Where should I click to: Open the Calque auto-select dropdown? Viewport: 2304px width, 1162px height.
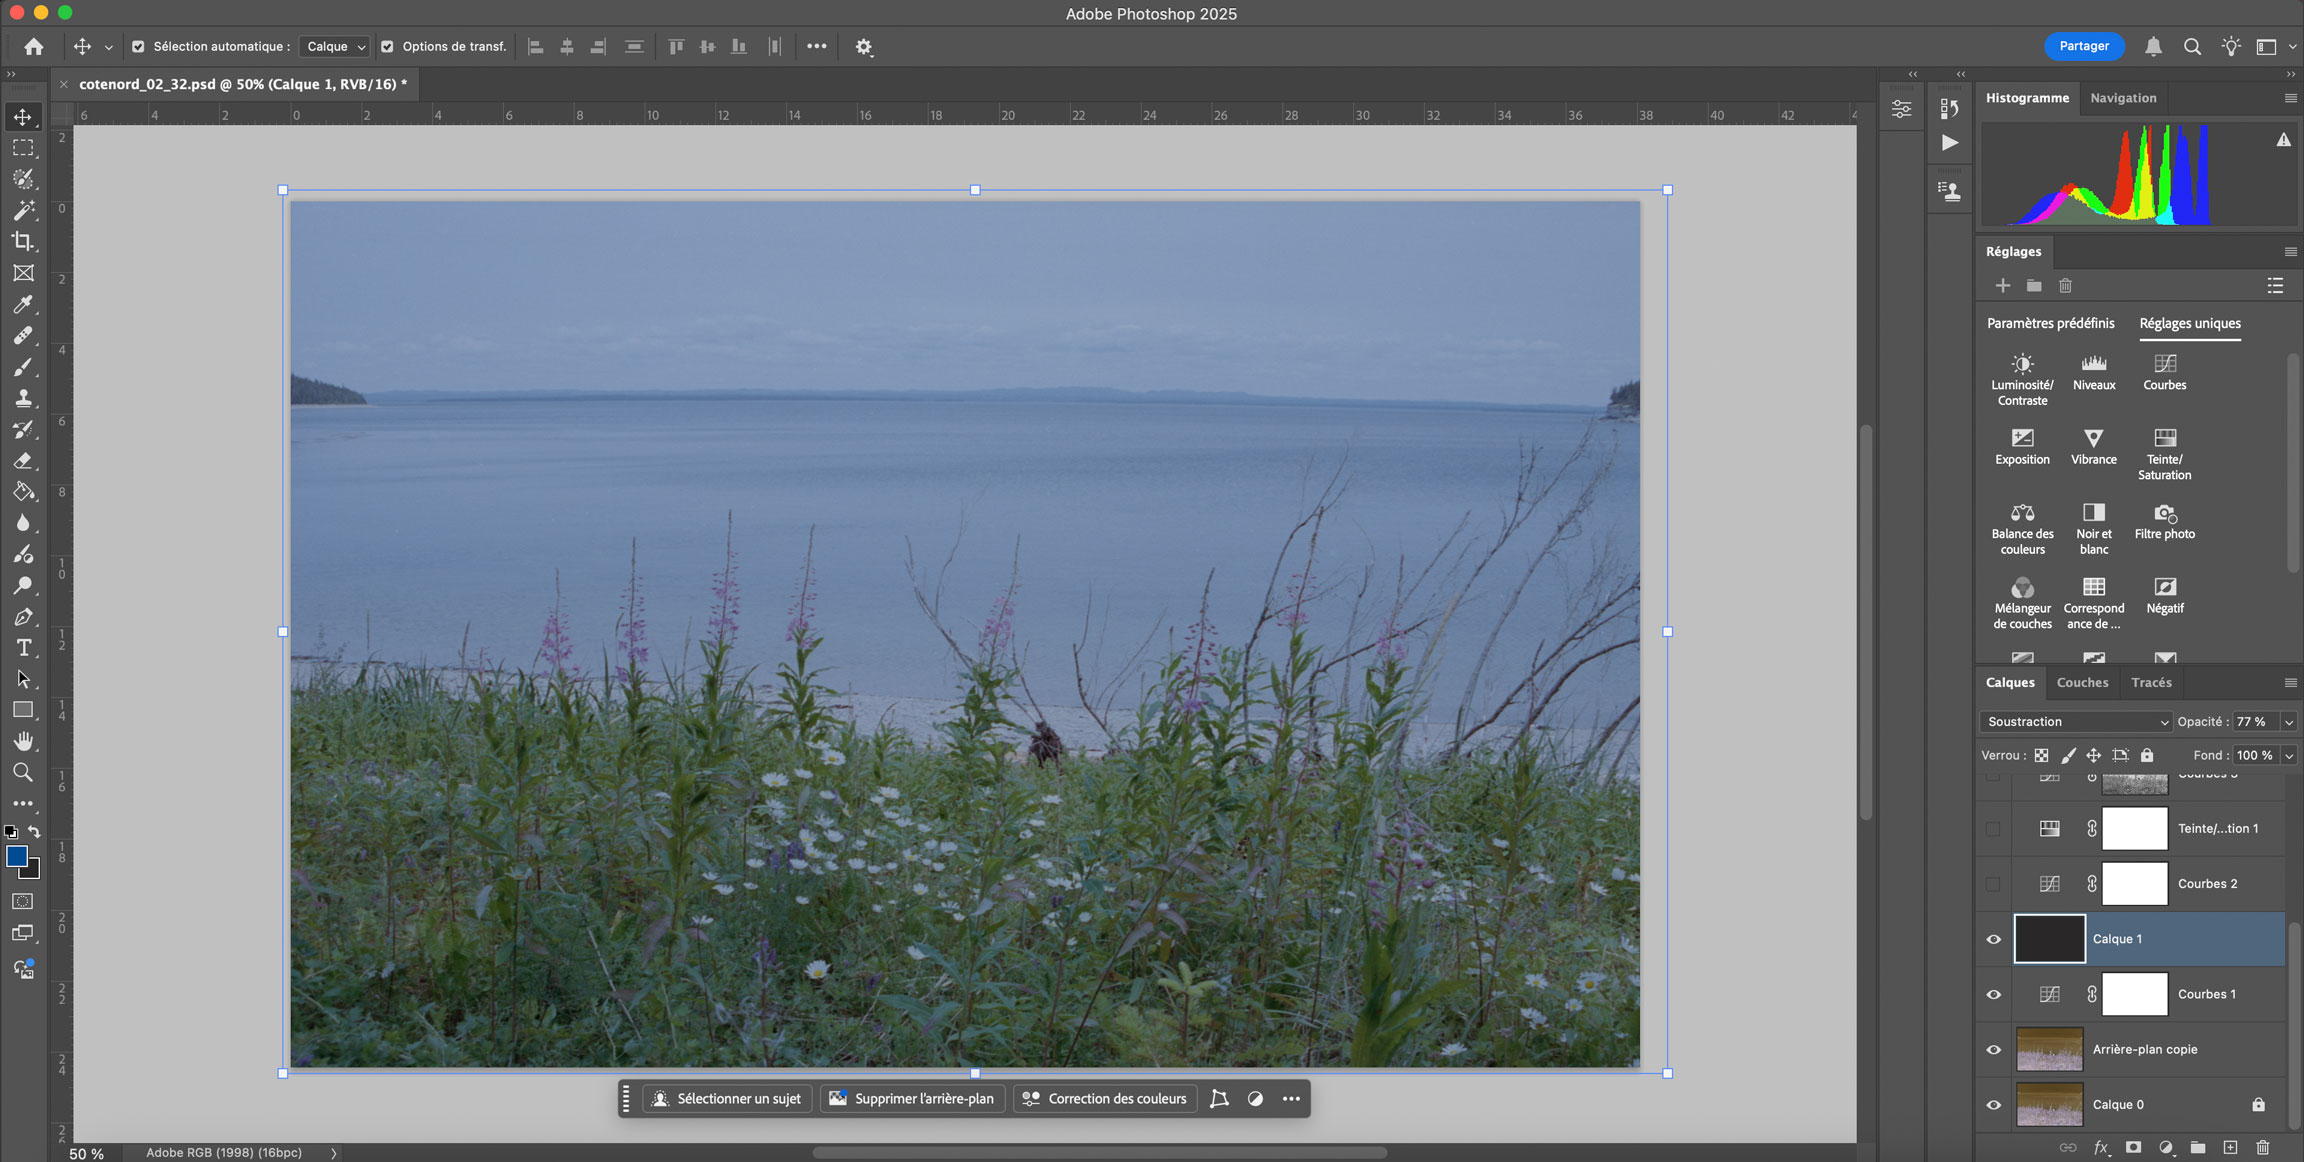click(335, 47)
